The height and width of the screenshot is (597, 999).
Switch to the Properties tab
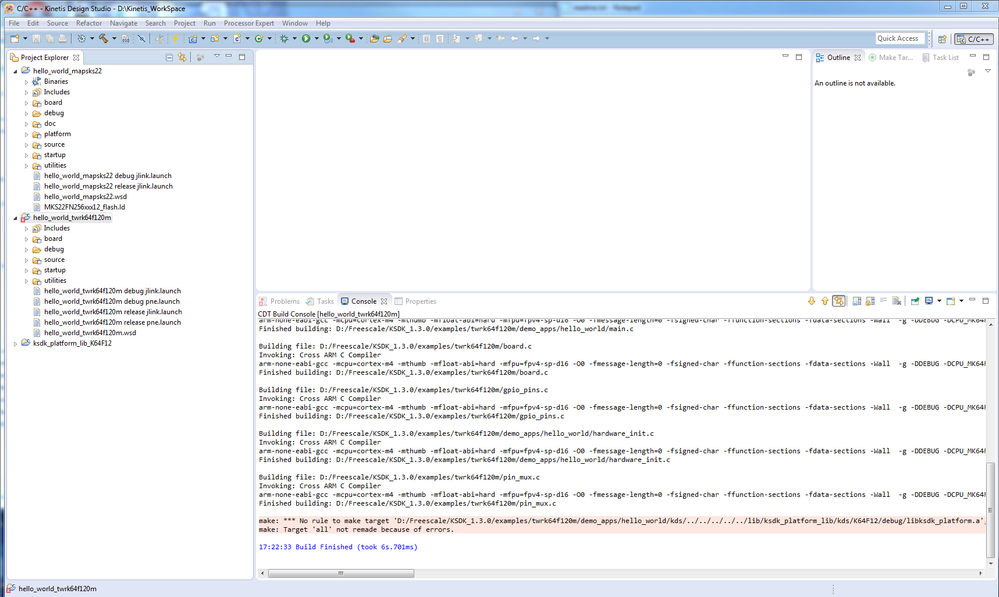[415, 301]
